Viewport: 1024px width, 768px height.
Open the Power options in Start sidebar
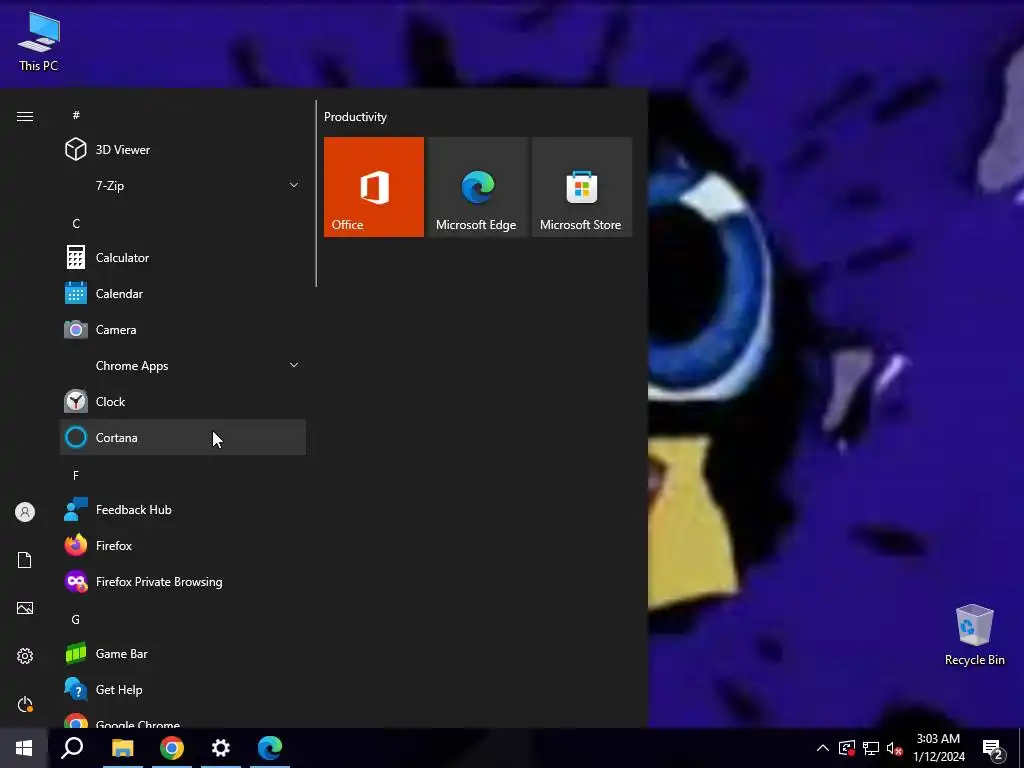click(x=25, y=704)
